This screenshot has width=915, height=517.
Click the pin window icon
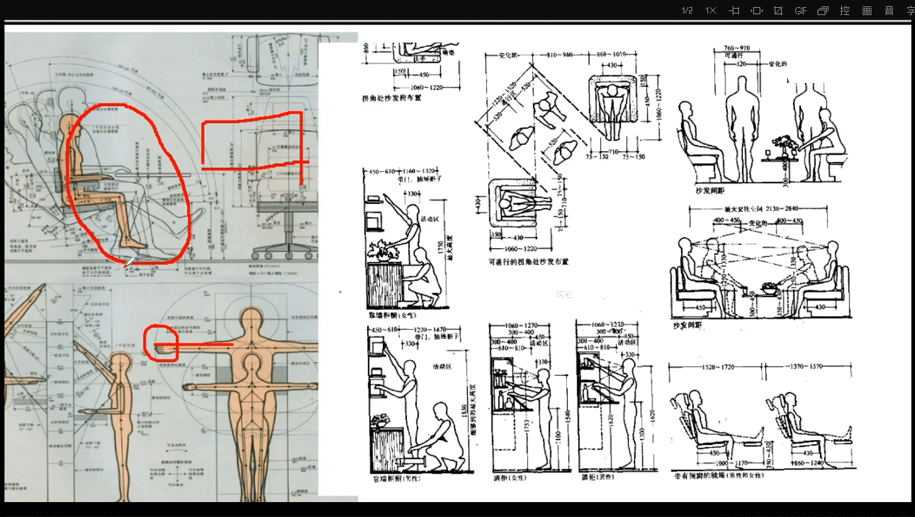[734, 10]
